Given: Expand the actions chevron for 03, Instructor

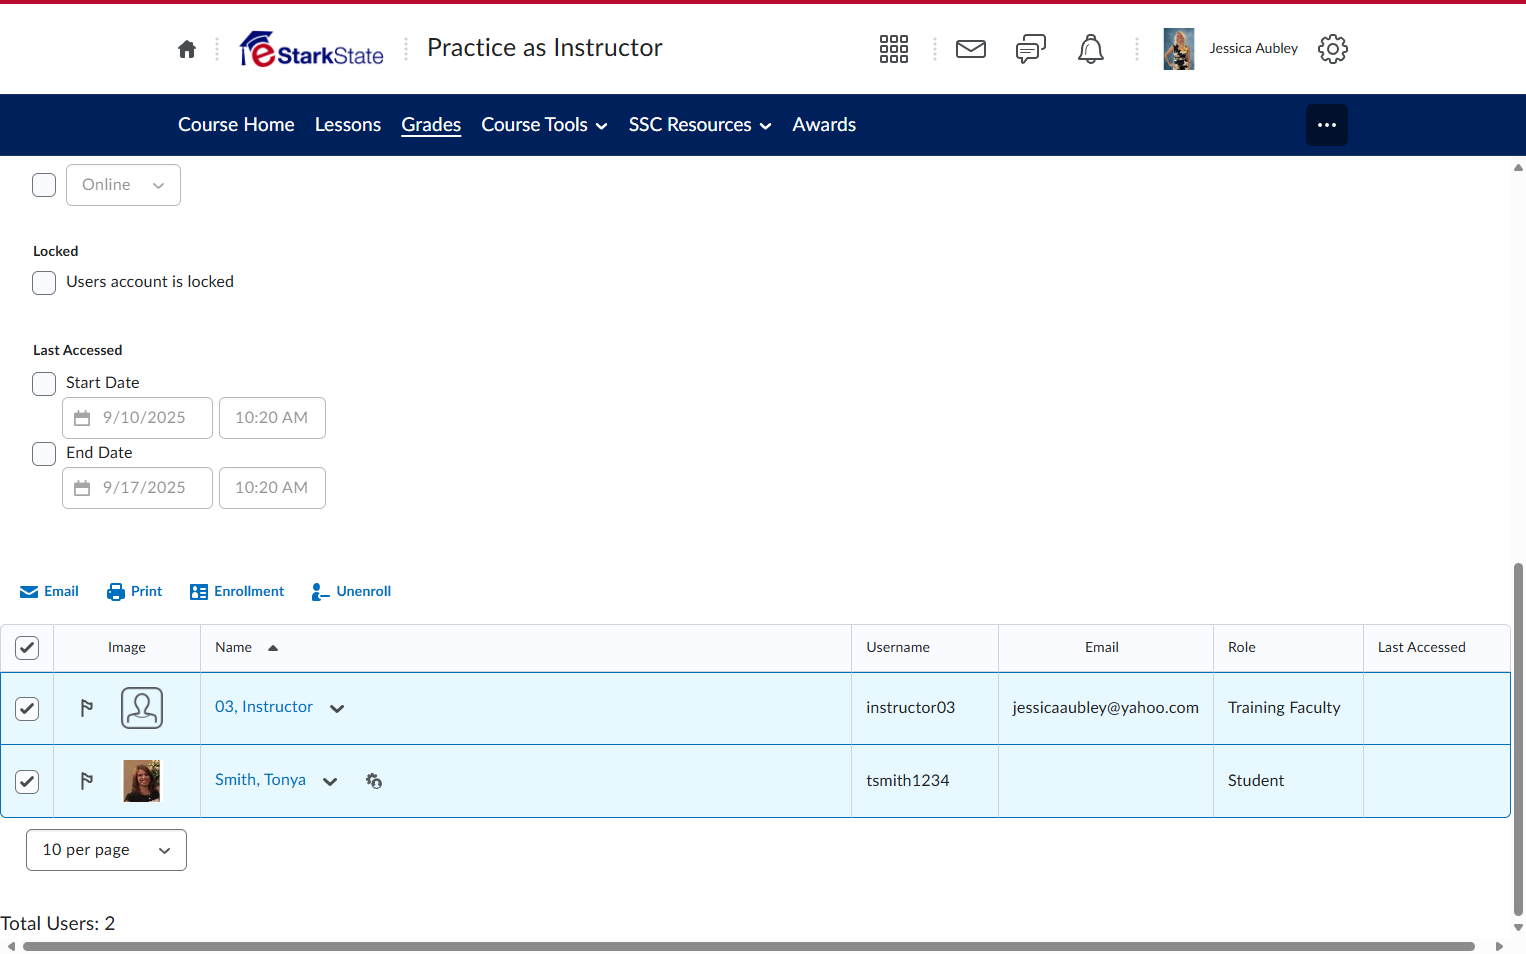Looking at the screenshot, I should point(337,709).
